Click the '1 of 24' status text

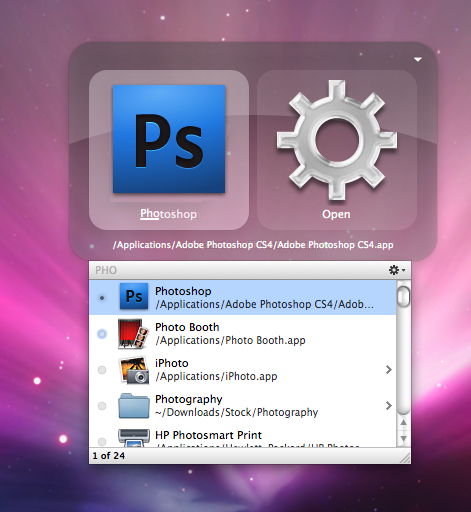[109, 456]
